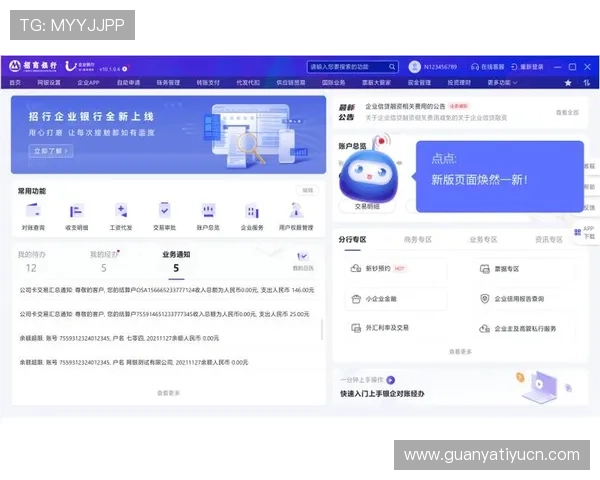
Task: Open the 账务管理 menu
Action: point(168,83)
